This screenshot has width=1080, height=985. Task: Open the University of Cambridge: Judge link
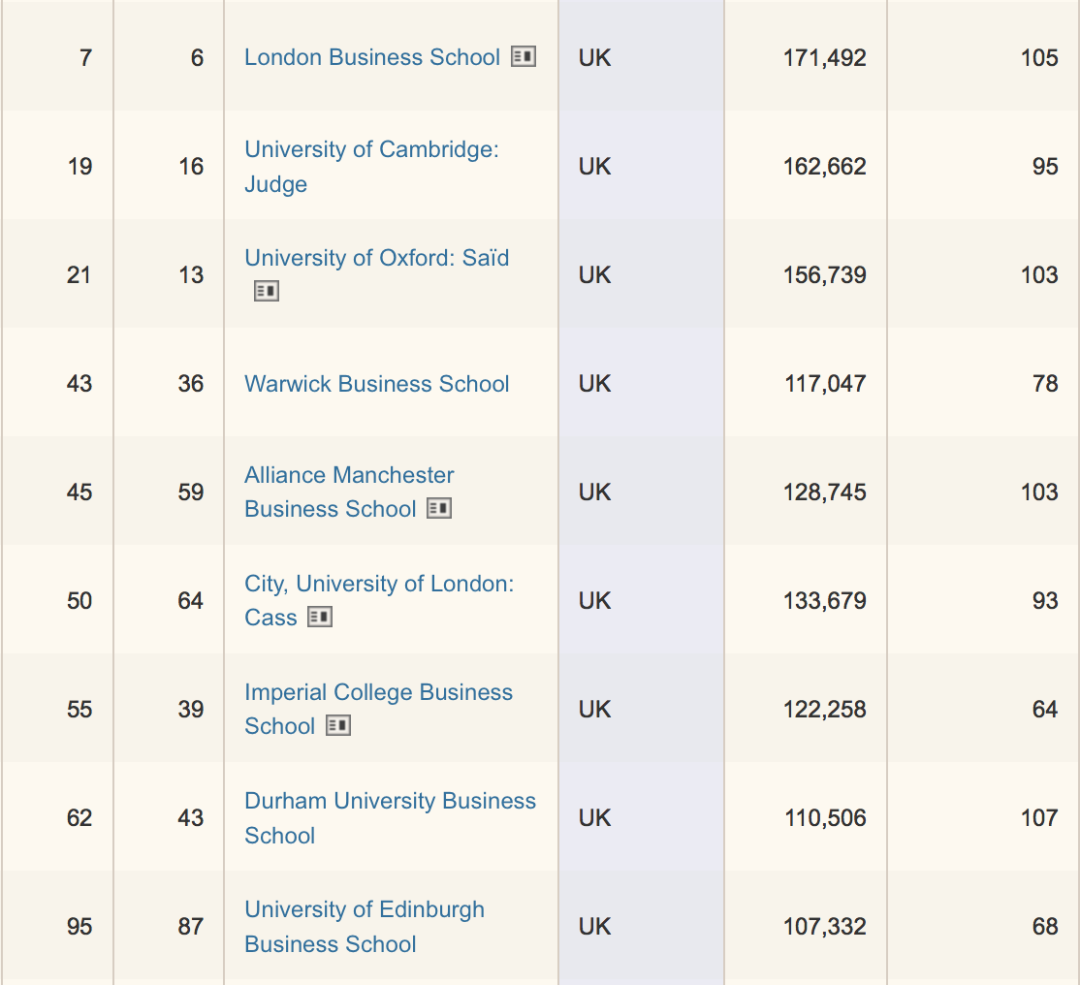[371, 167]
